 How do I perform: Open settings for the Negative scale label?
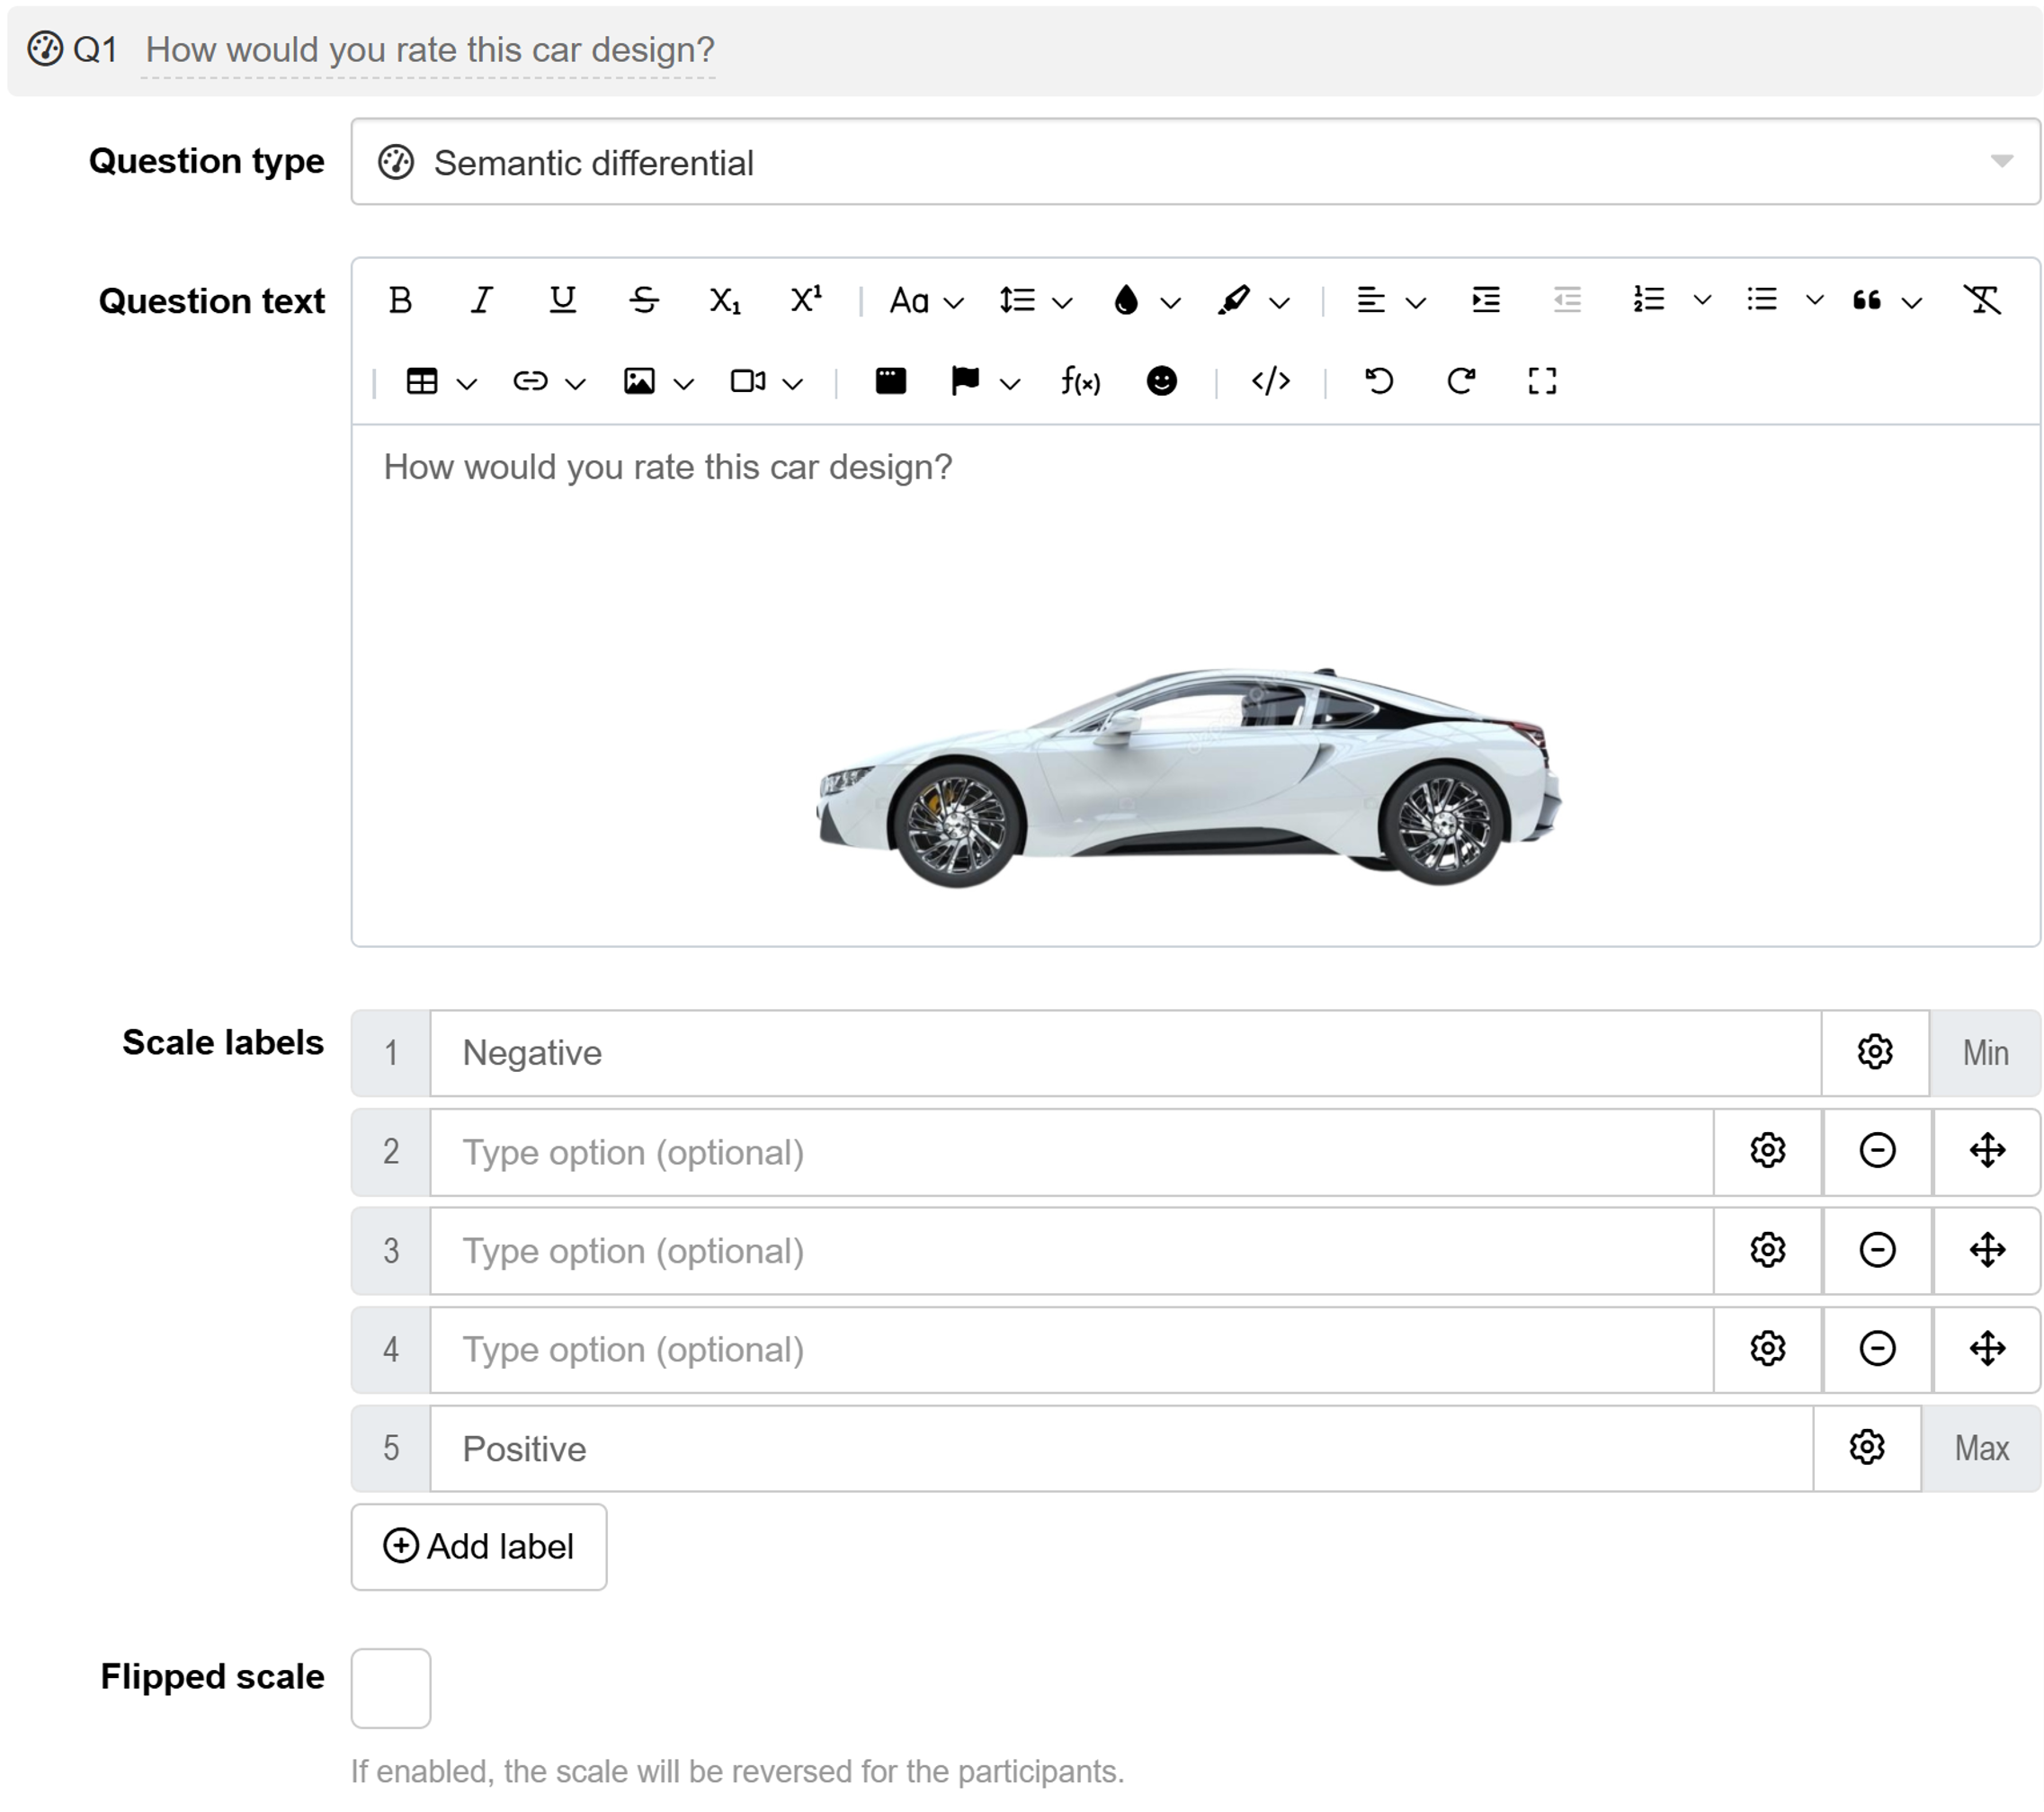tap(1875, 1052)
